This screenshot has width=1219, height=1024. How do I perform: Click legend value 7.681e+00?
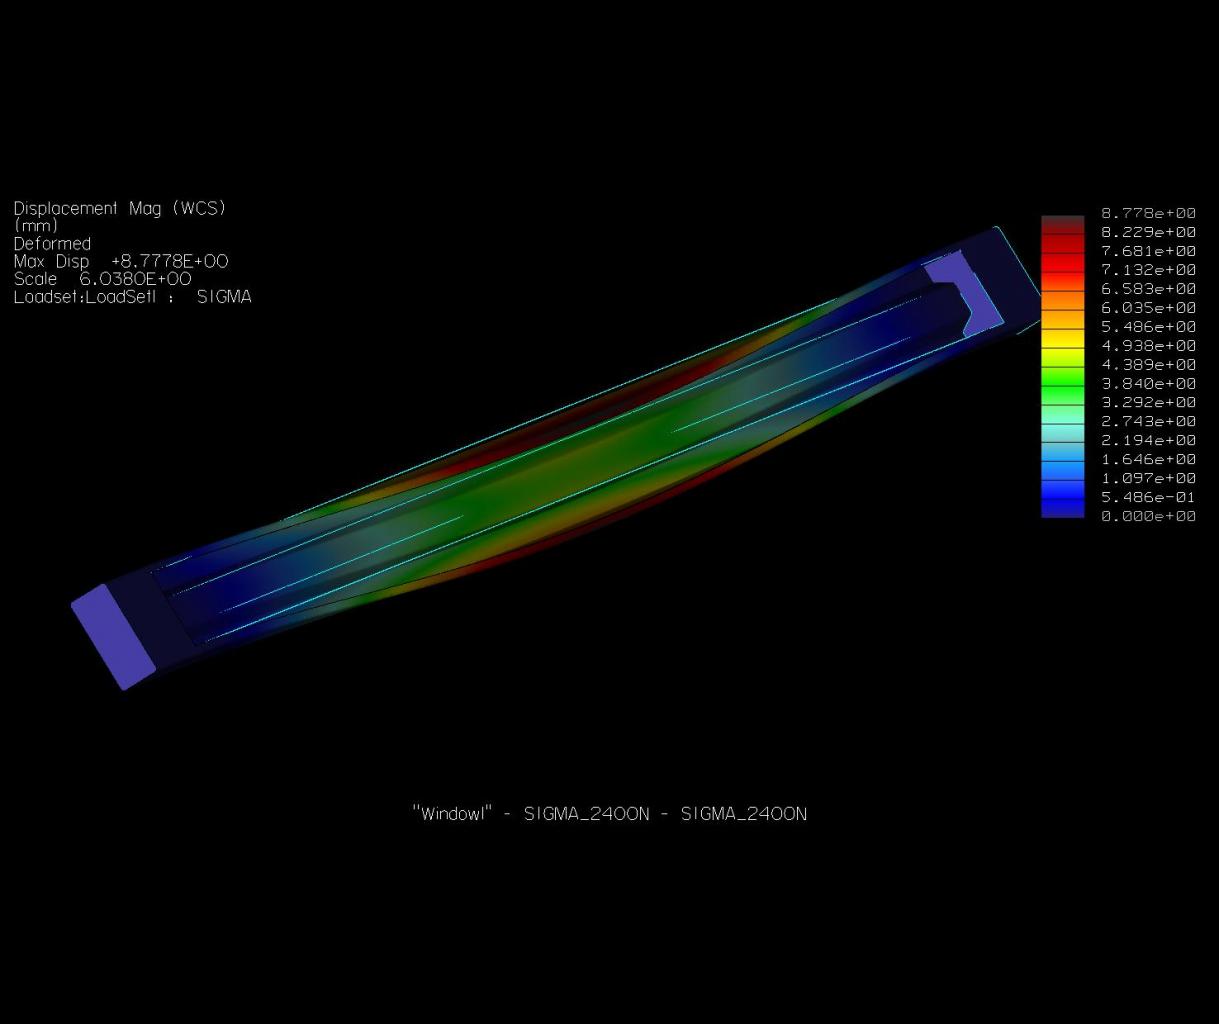[1148, 251]
